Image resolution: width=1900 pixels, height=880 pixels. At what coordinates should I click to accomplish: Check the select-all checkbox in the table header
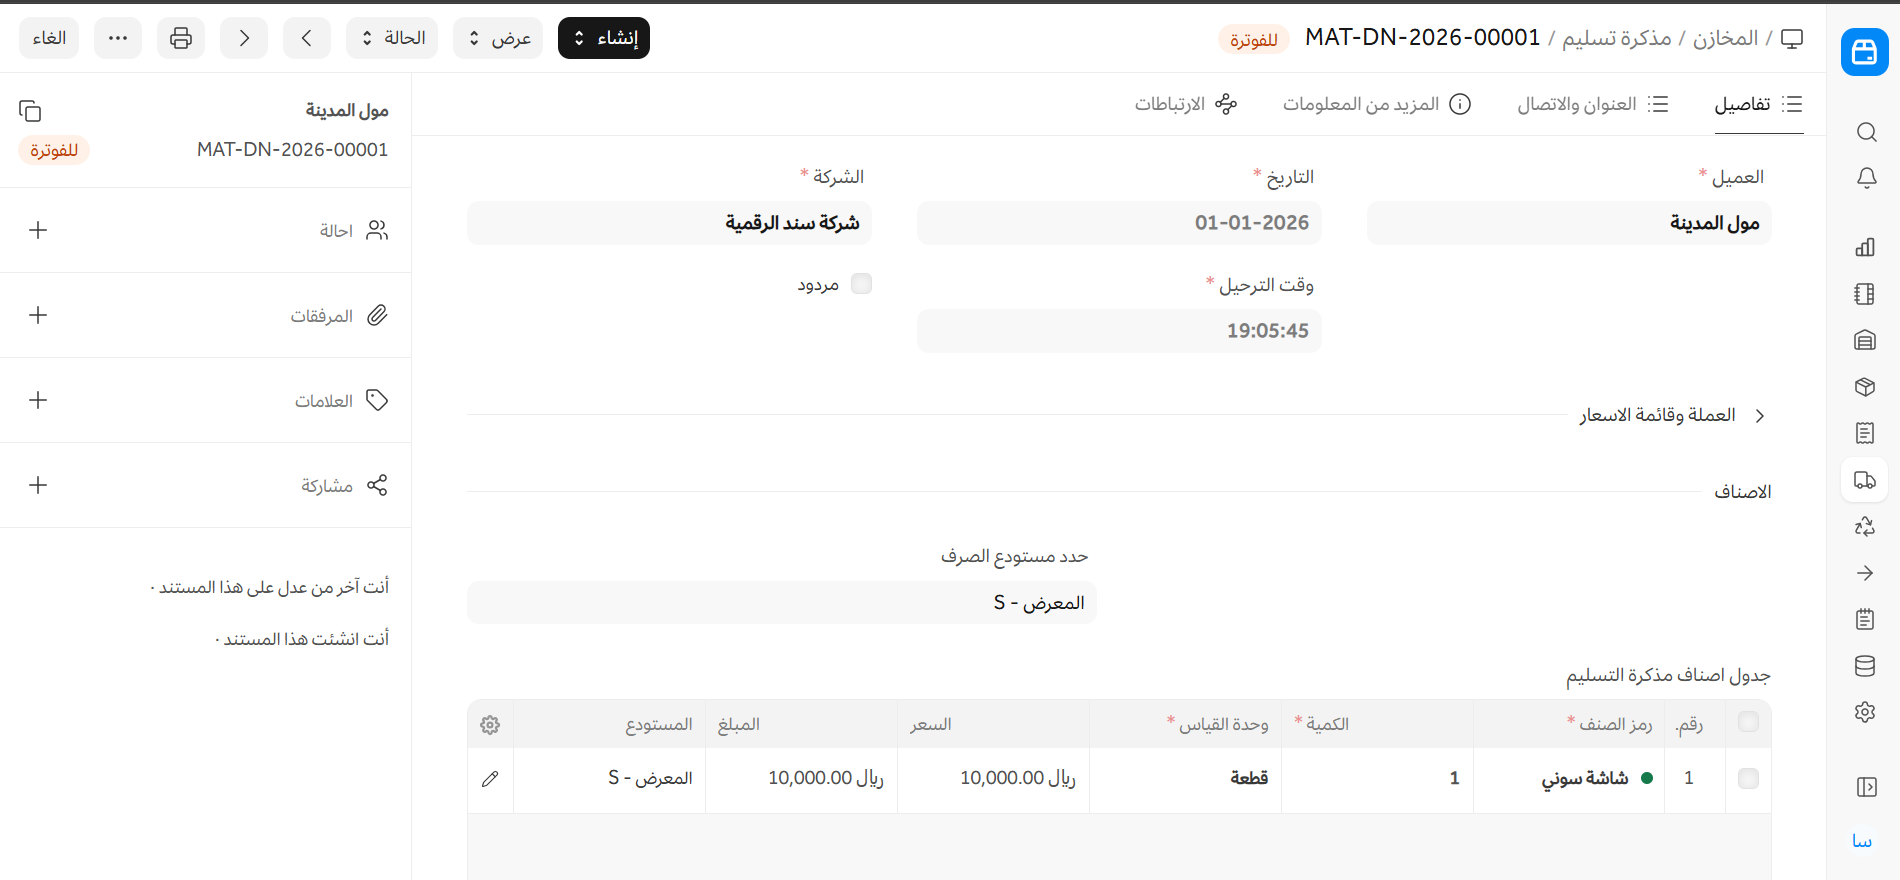click(1748, 722)
